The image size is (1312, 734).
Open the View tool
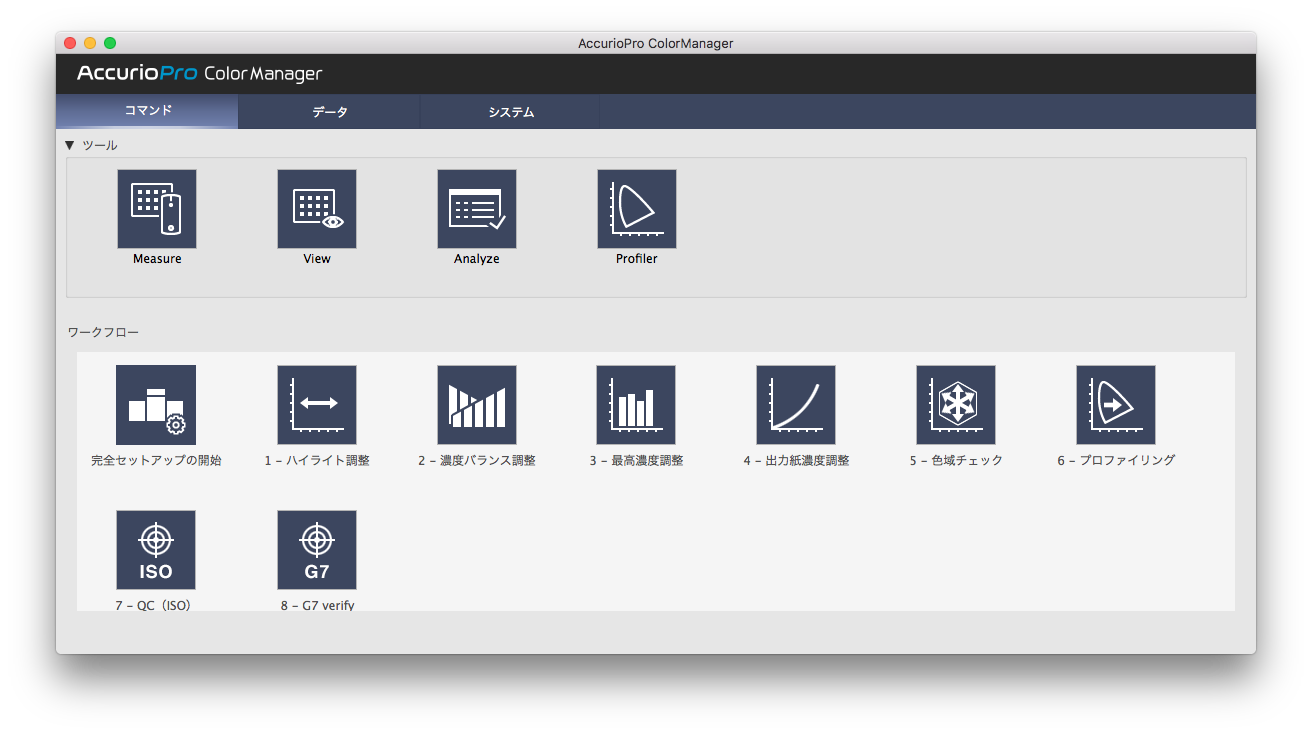317,209
